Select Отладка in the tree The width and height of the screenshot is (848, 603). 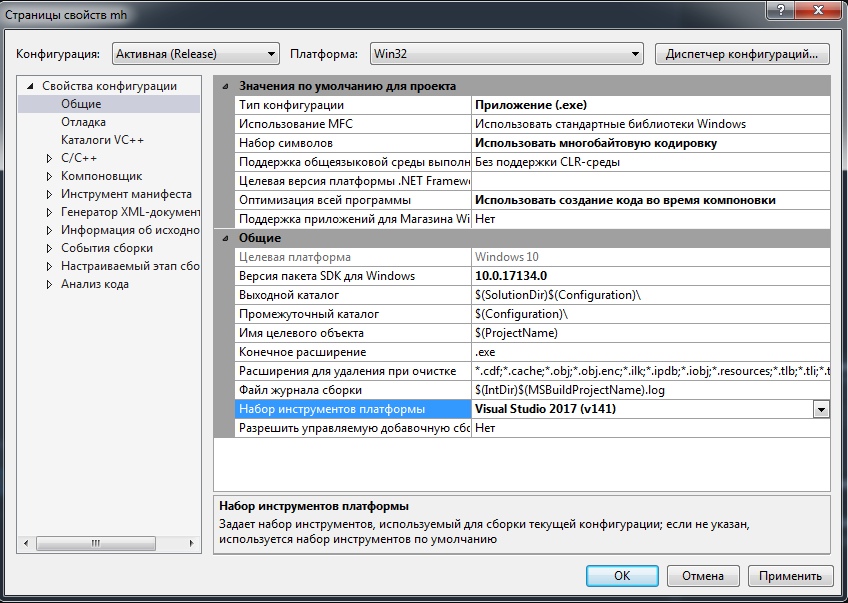click(x=83, y=122)
